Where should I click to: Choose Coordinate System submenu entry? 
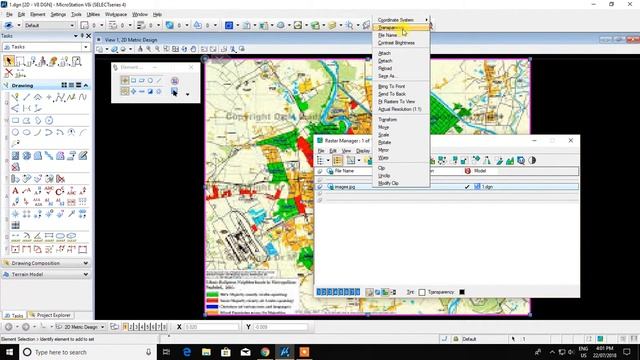pos(401,20)
